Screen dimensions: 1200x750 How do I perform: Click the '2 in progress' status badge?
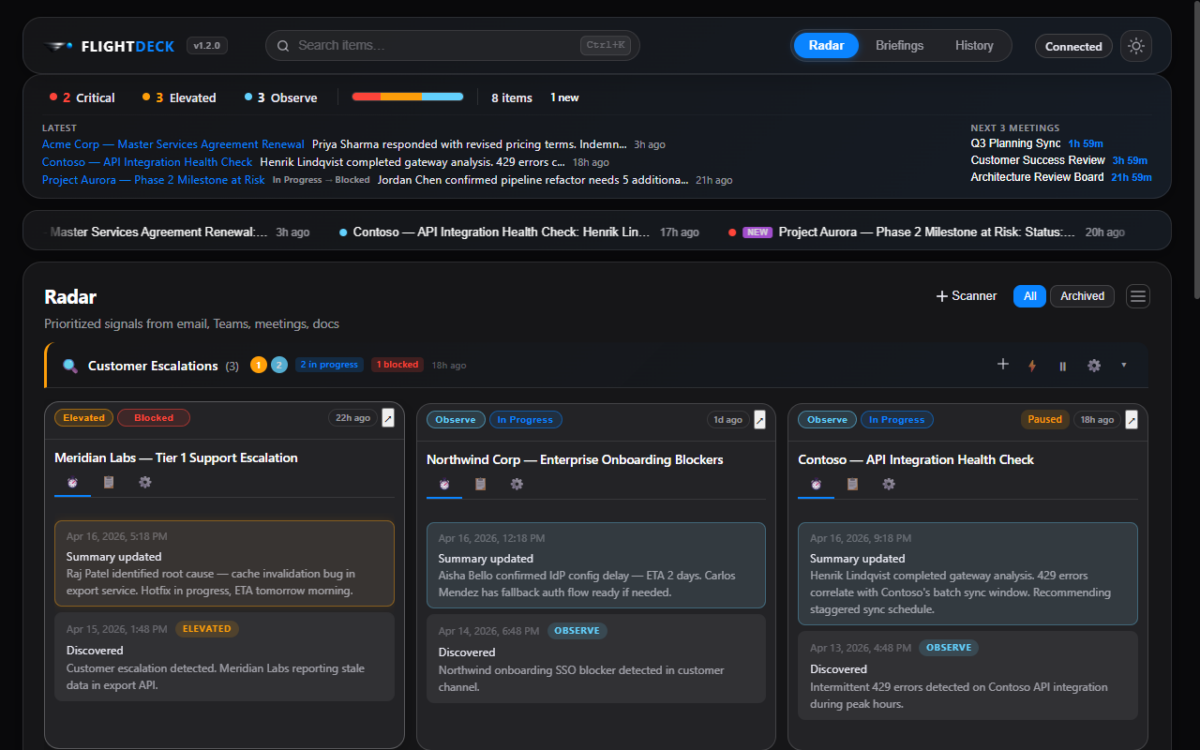point(329,365)
